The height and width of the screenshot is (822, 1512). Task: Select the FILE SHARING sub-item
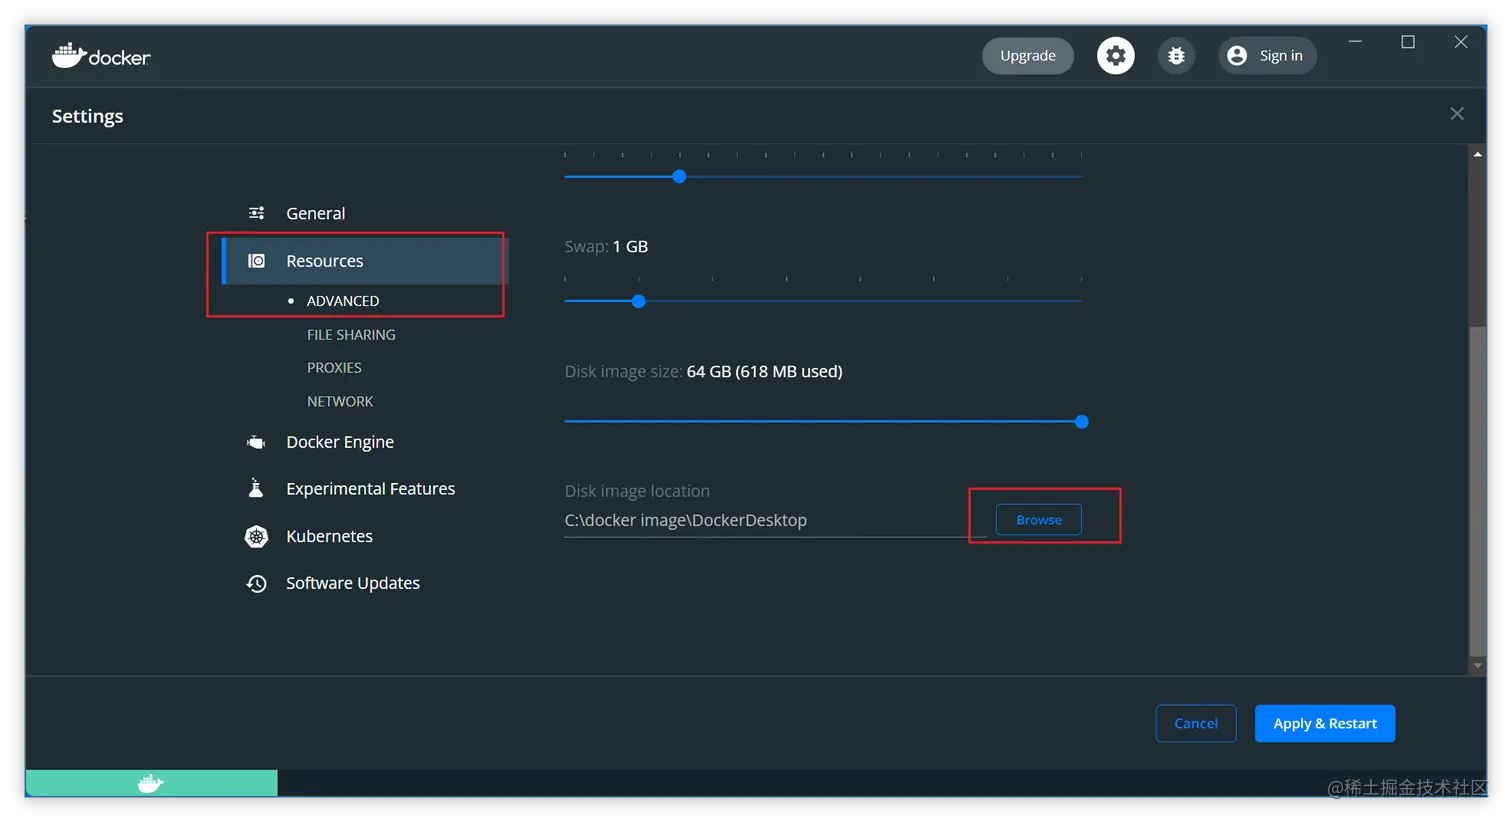point(351,335)
